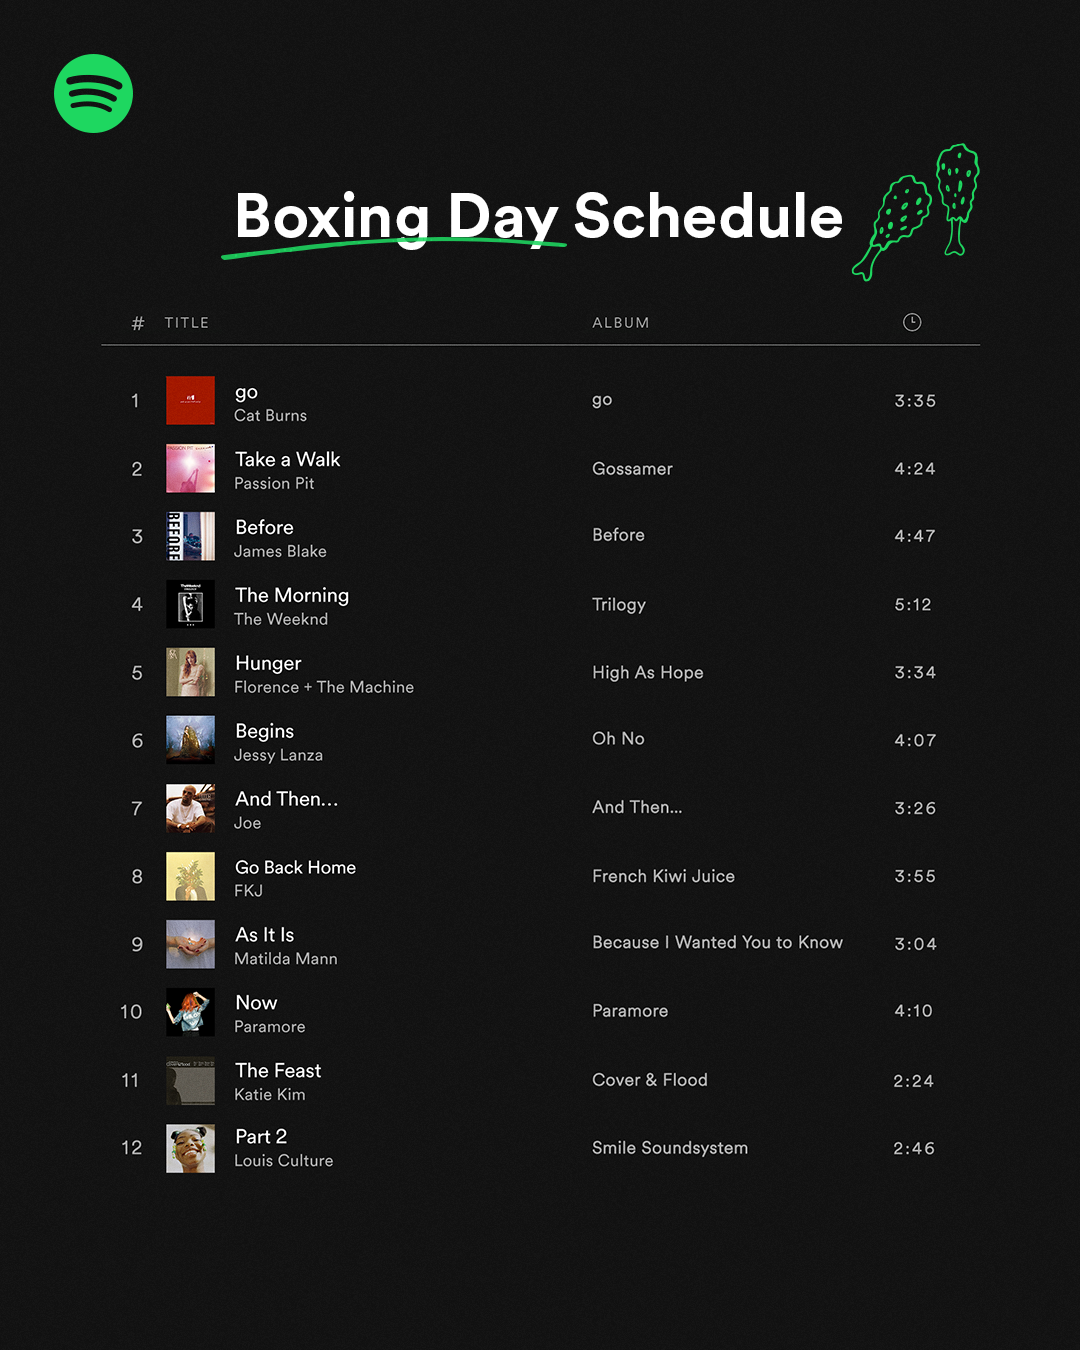
Task: Click the 'Boxing Day Schedule' playlist heading
Action: 539,216
